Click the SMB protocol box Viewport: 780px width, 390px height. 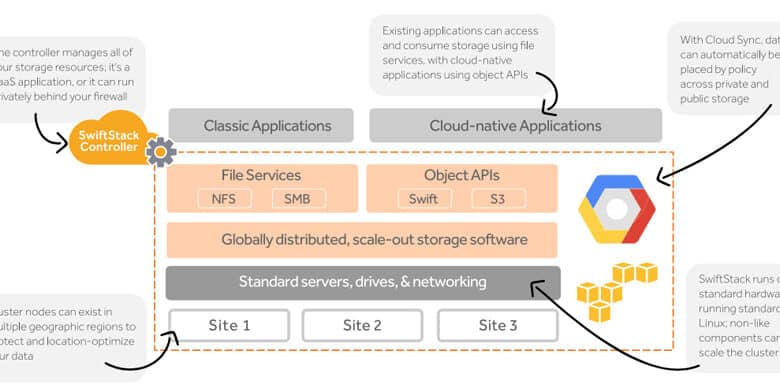(298, 199)
